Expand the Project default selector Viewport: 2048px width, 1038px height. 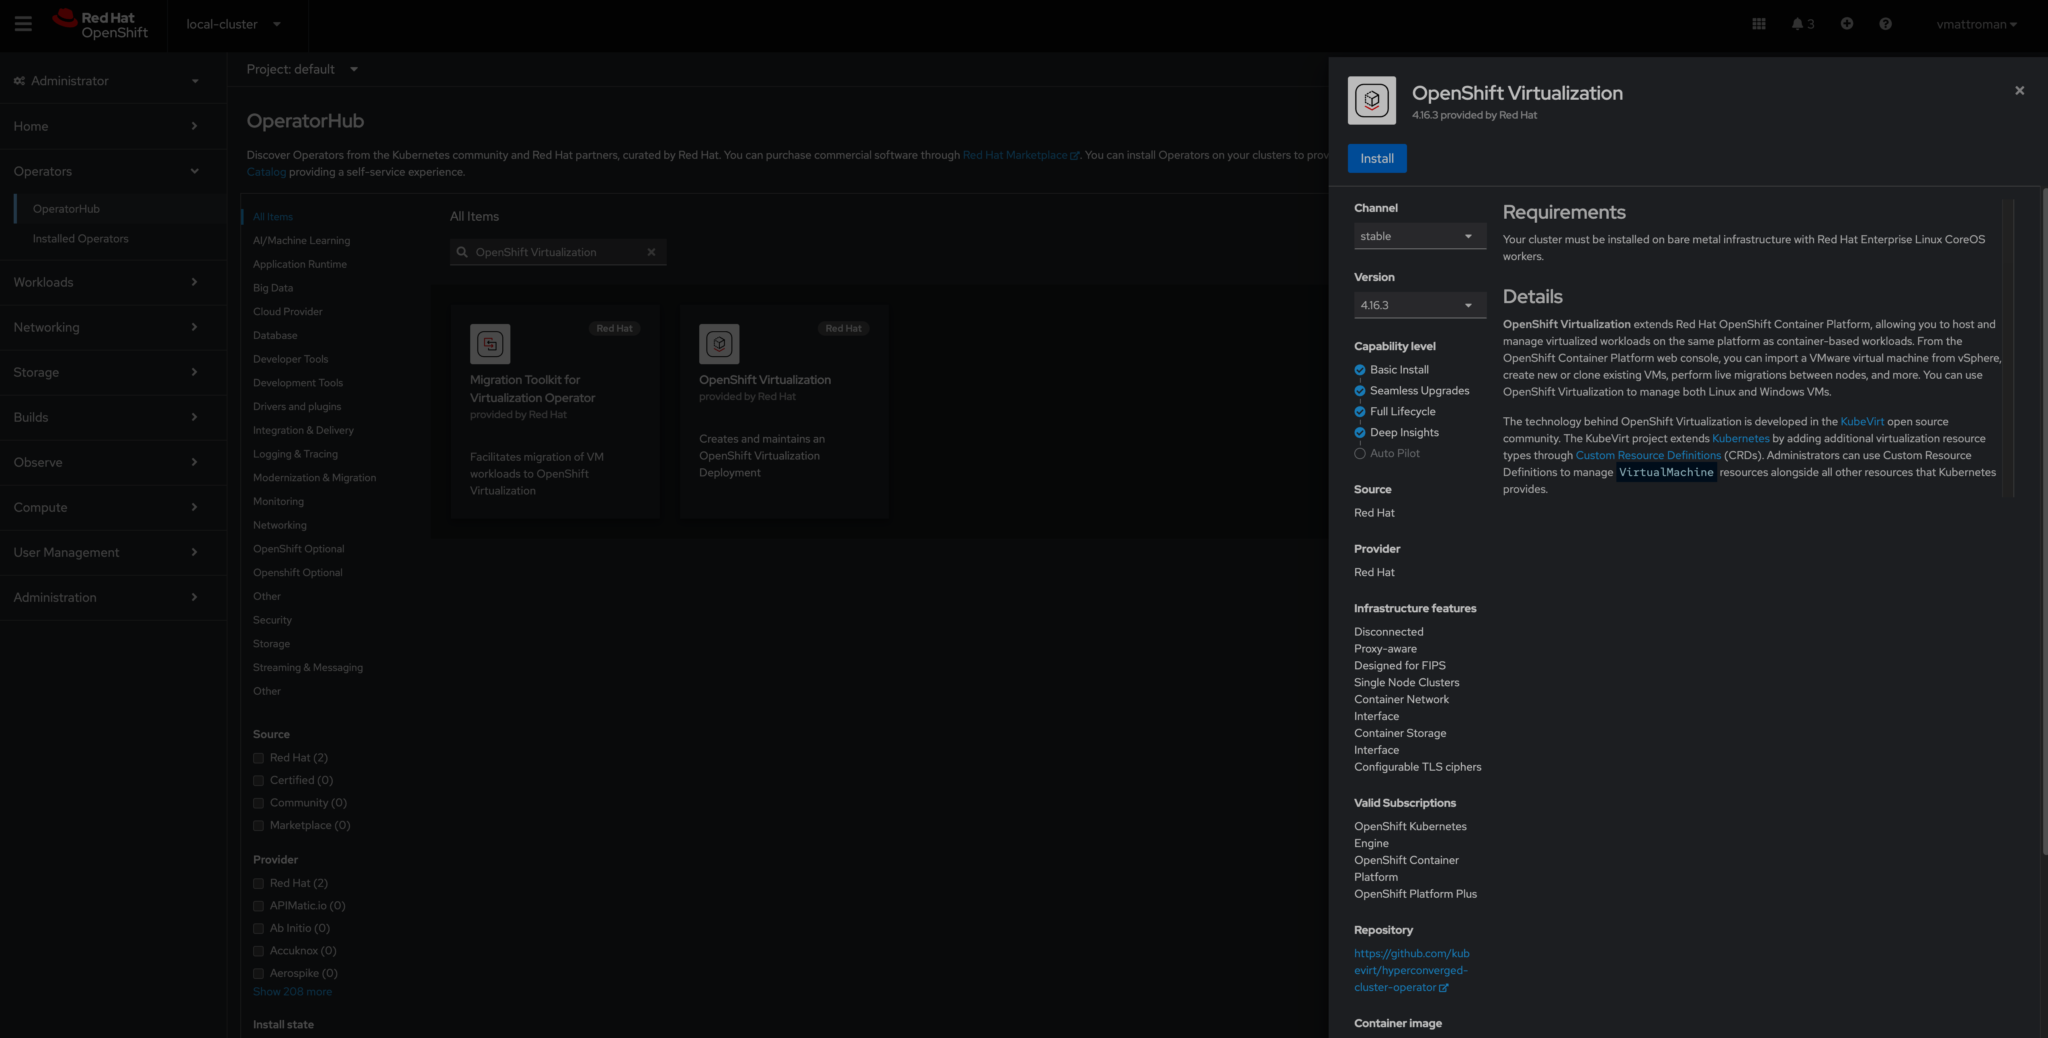click(x=302, y=69)
